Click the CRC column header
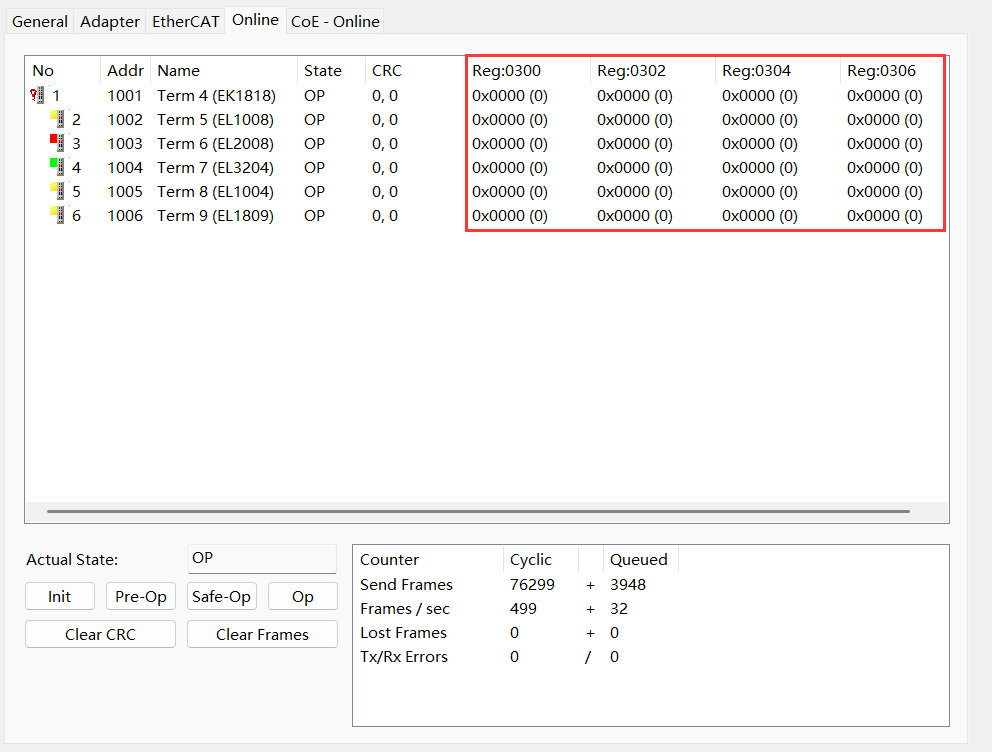 (415, 71)
